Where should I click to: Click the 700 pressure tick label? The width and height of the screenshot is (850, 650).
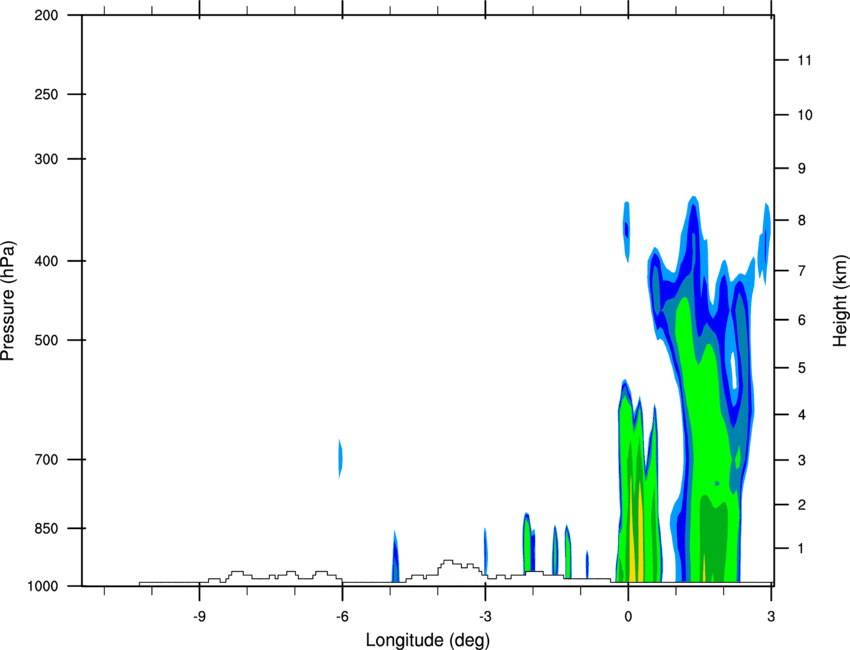pos(47,460)
